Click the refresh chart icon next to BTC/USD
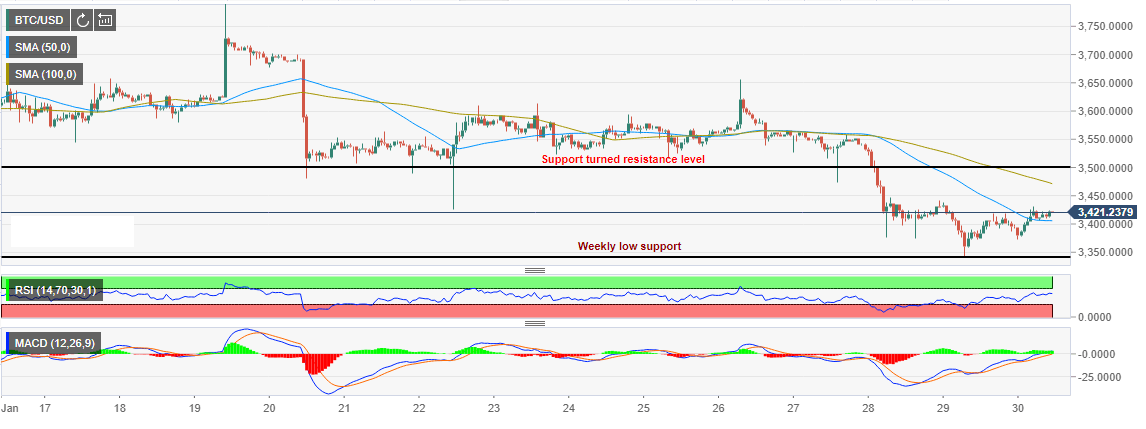Image resolution: width=1146 pixels, height=429 pixels. click(x=82, y=19)
